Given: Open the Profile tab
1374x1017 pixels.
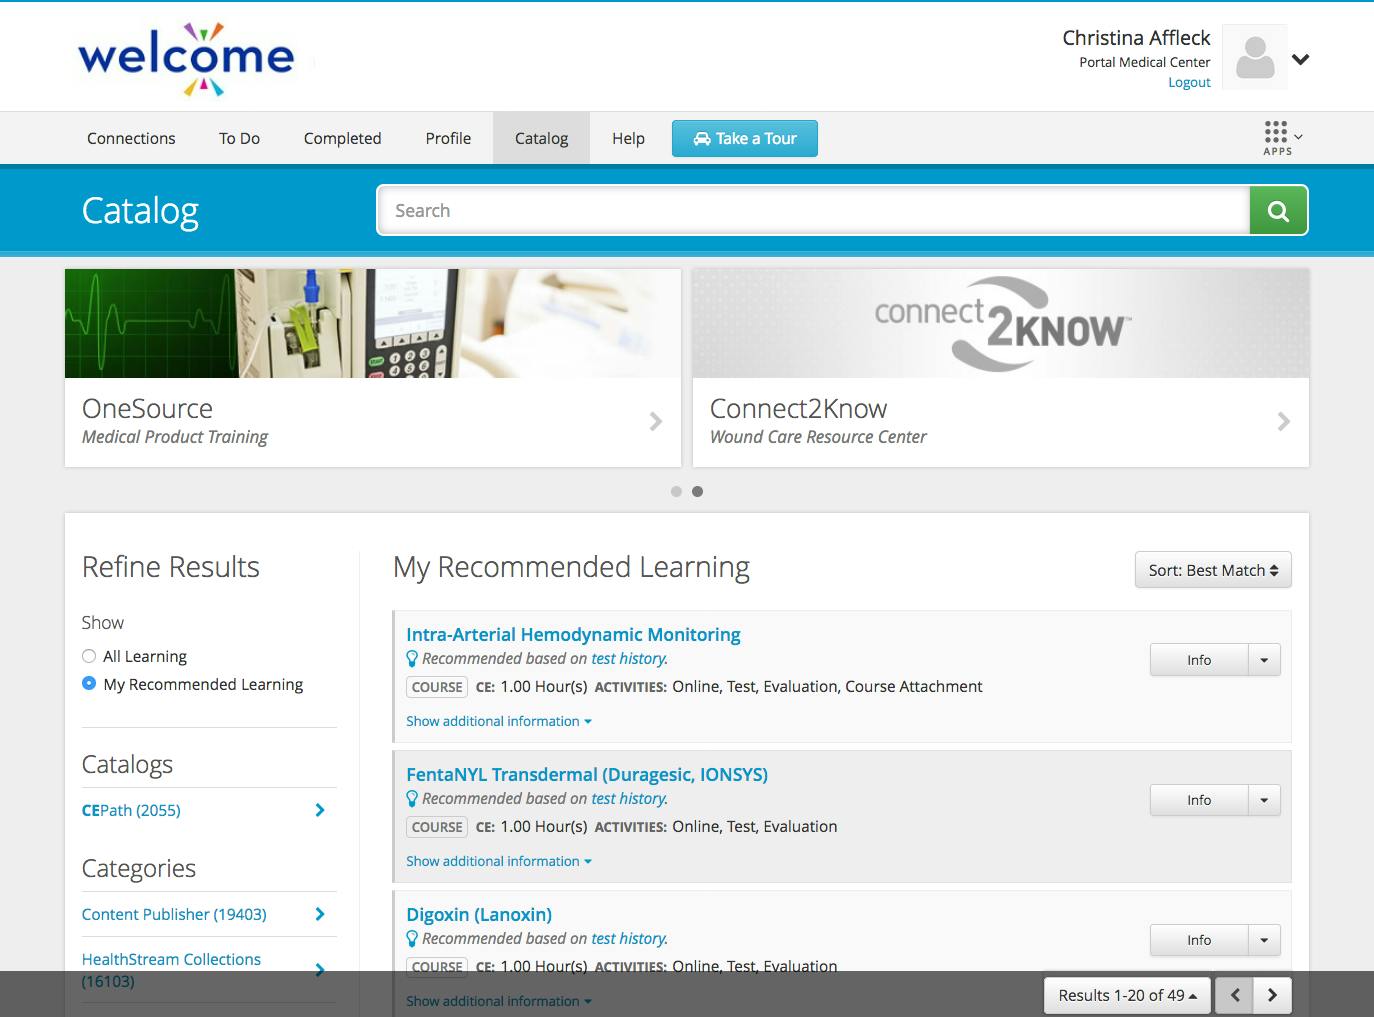Looking at the screenshot, I should point(447,138).
